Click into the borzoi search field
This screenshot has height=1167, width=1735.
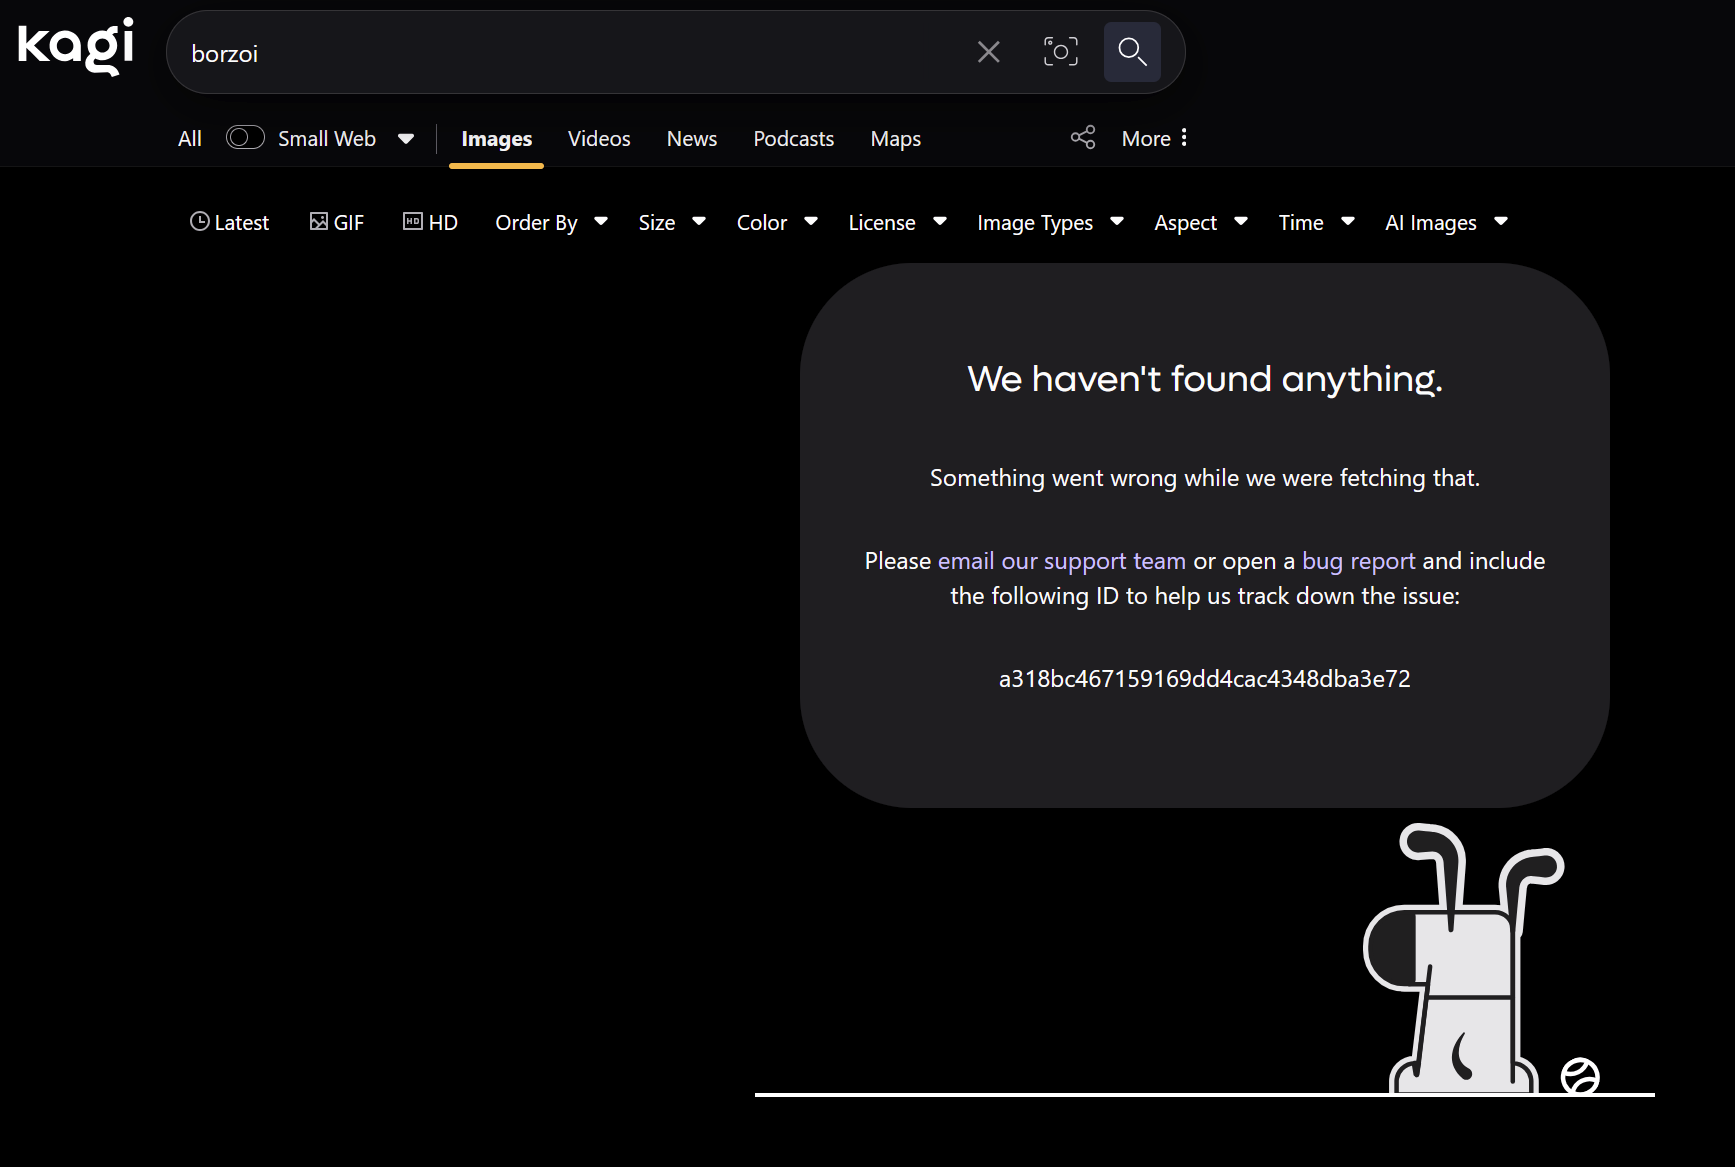[570, 53]
